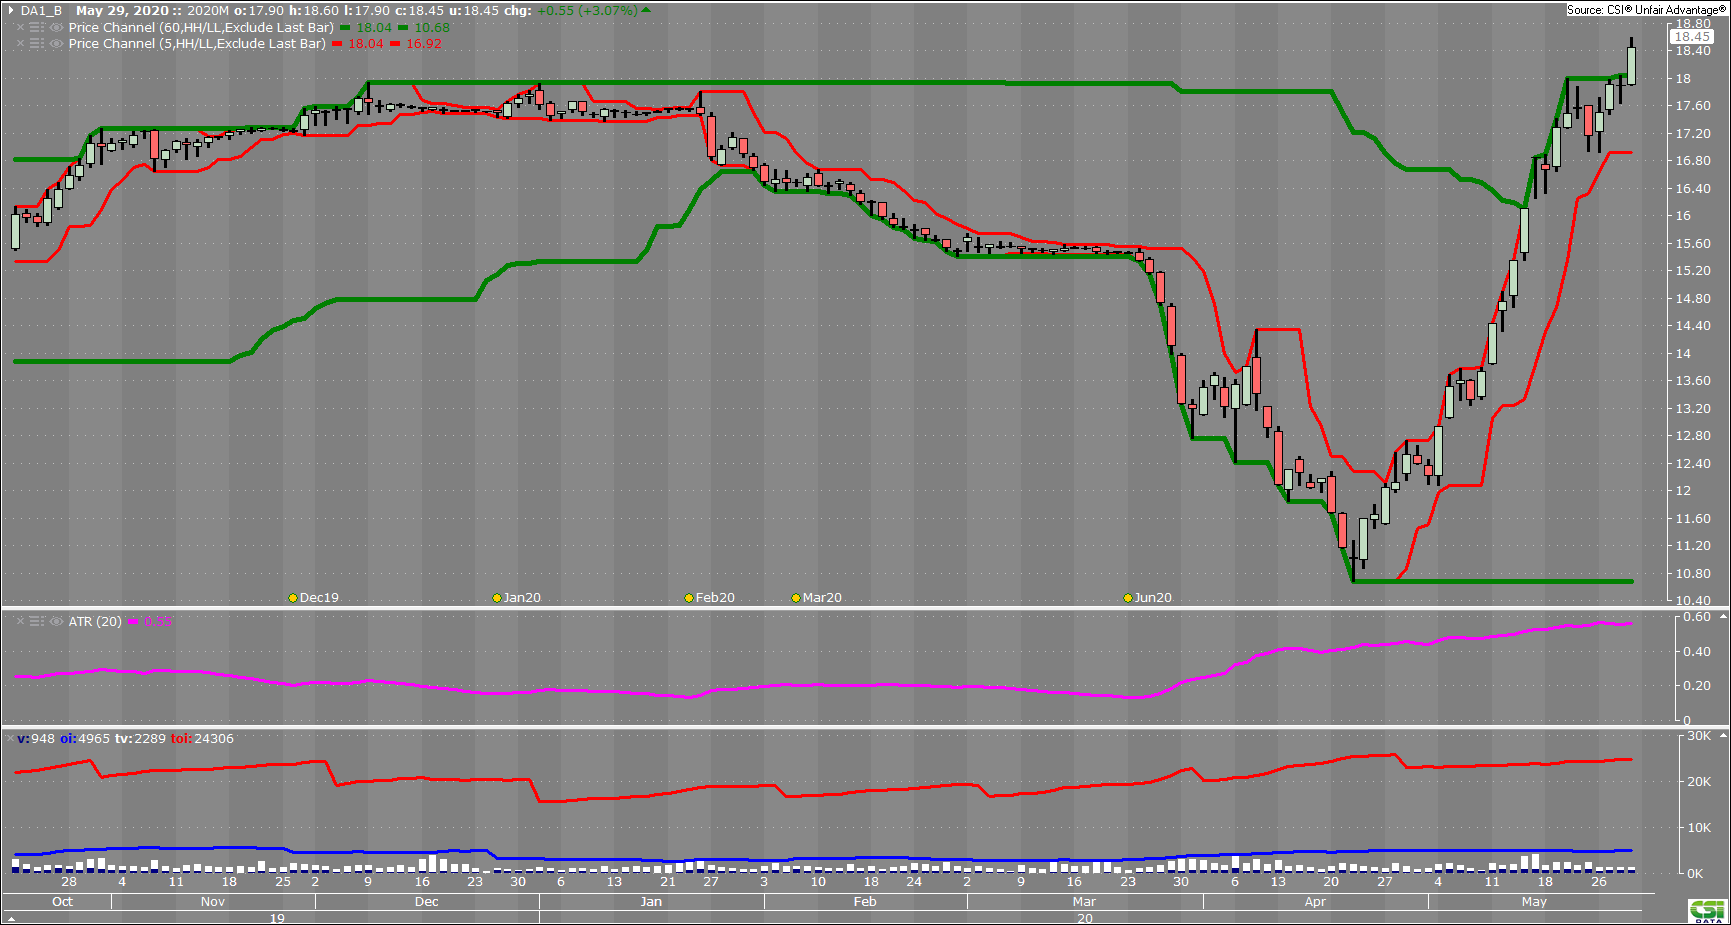The image size is (1731, 925).
Task: Click the h:18.60 high price readout
Action: [314, 11]
